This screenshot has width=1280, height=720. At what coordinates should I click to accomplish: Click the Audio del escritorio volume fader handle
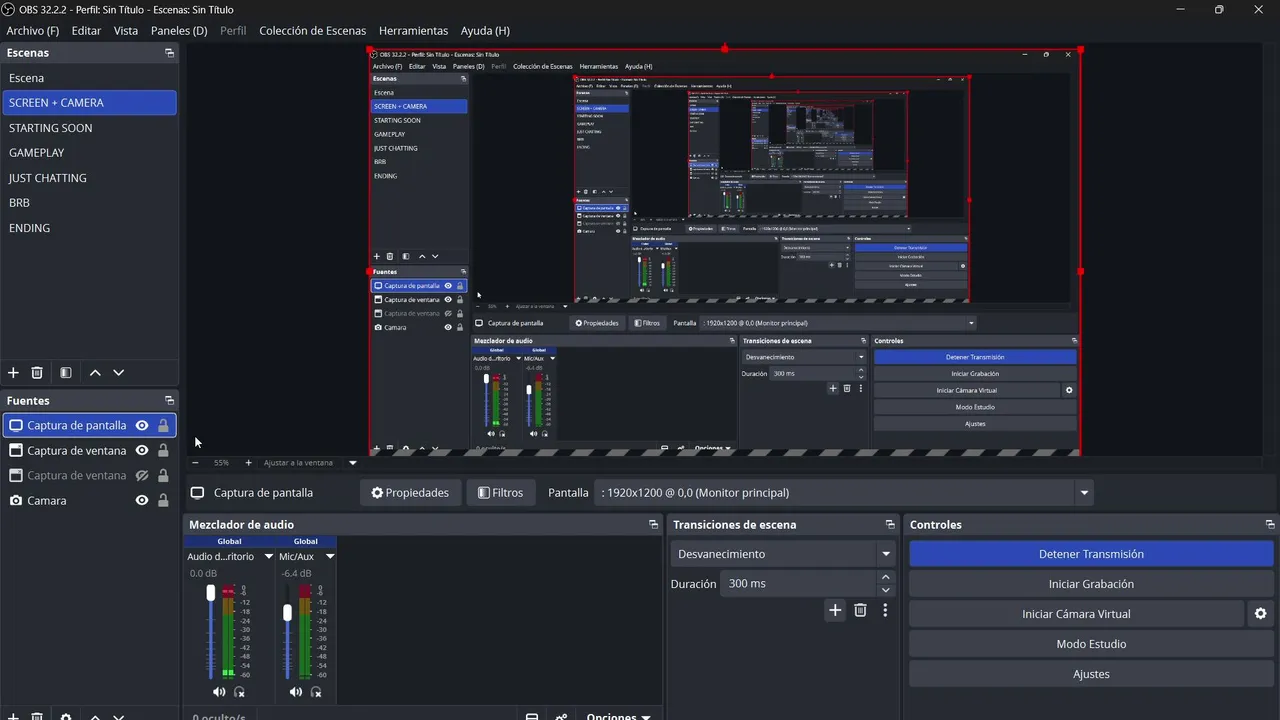(211, 593)
